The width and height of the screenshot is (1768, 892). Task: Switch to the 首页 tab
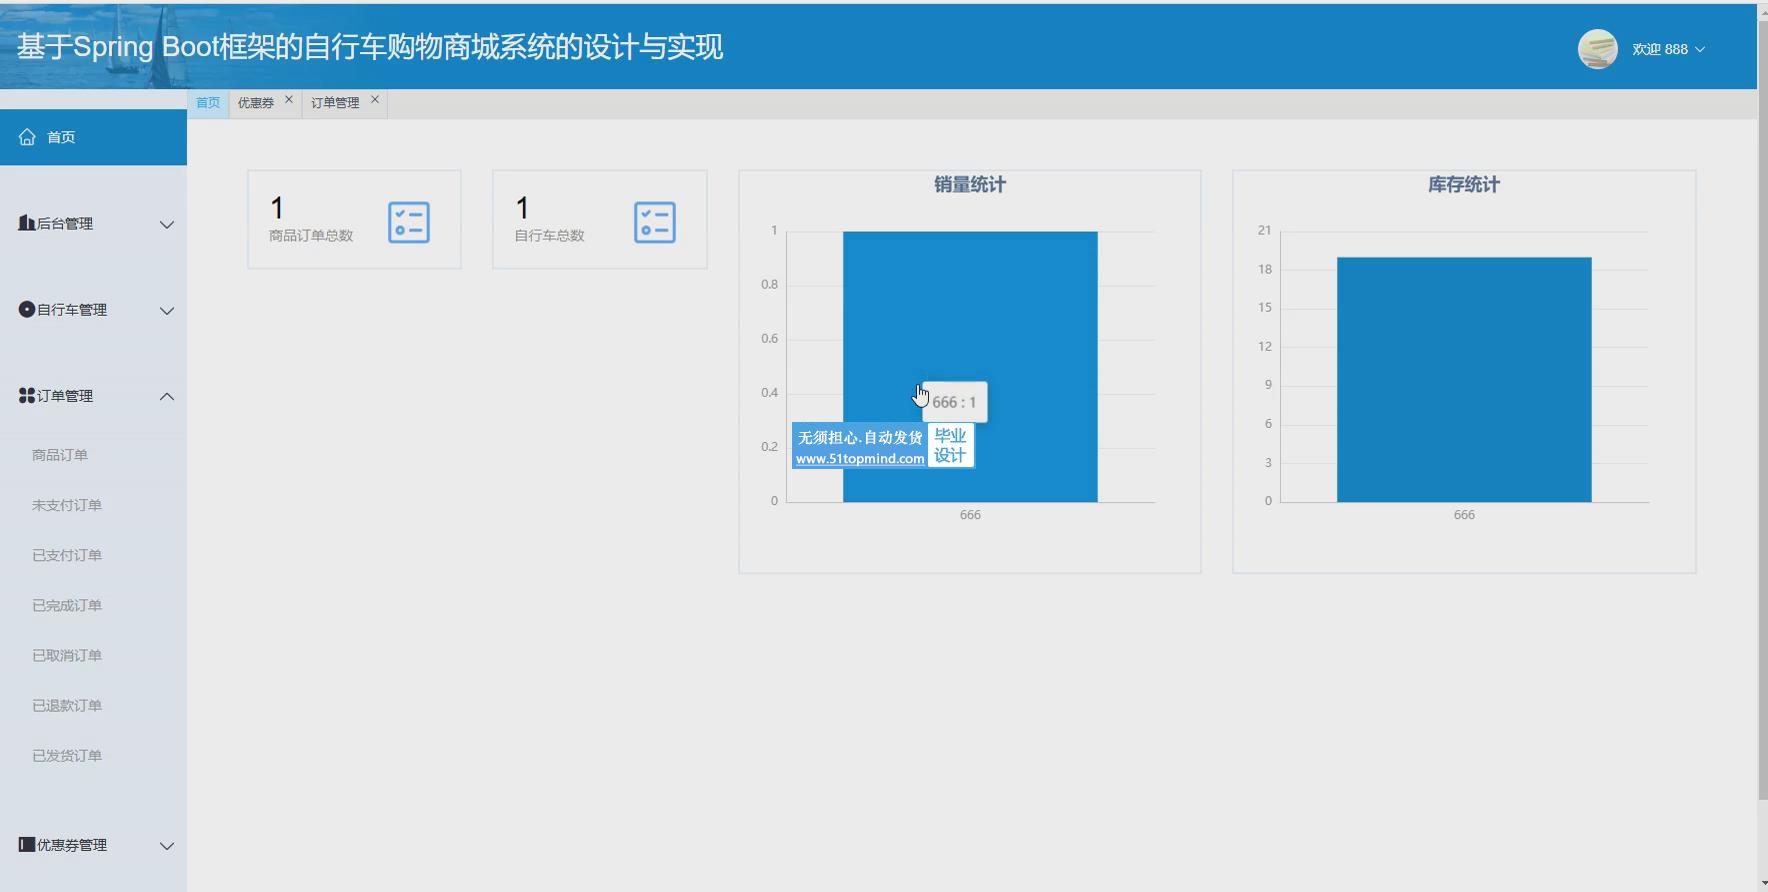pyautogui.click(x=208, y=103)
